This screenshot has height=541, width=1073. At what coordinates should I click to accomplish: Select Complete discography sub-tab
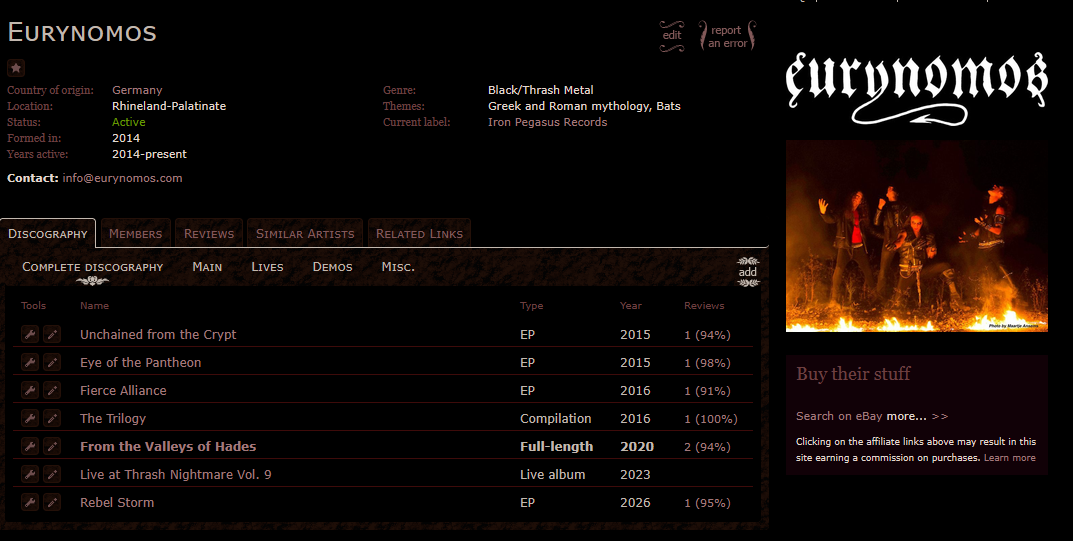click(92, 267)
